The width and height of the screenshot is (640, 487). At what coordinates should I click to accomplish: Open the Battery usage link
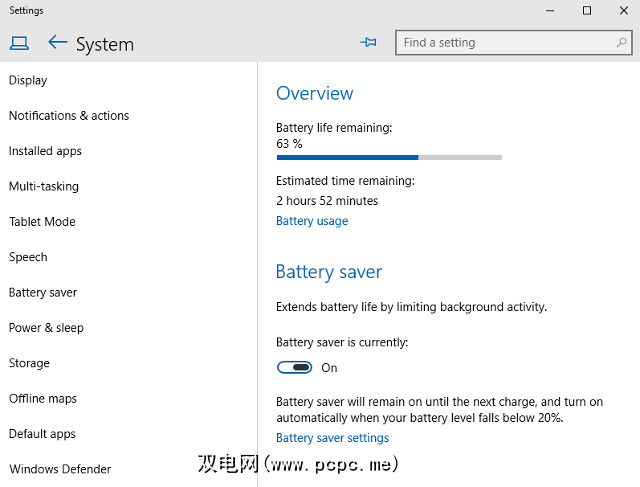[312, 221]
